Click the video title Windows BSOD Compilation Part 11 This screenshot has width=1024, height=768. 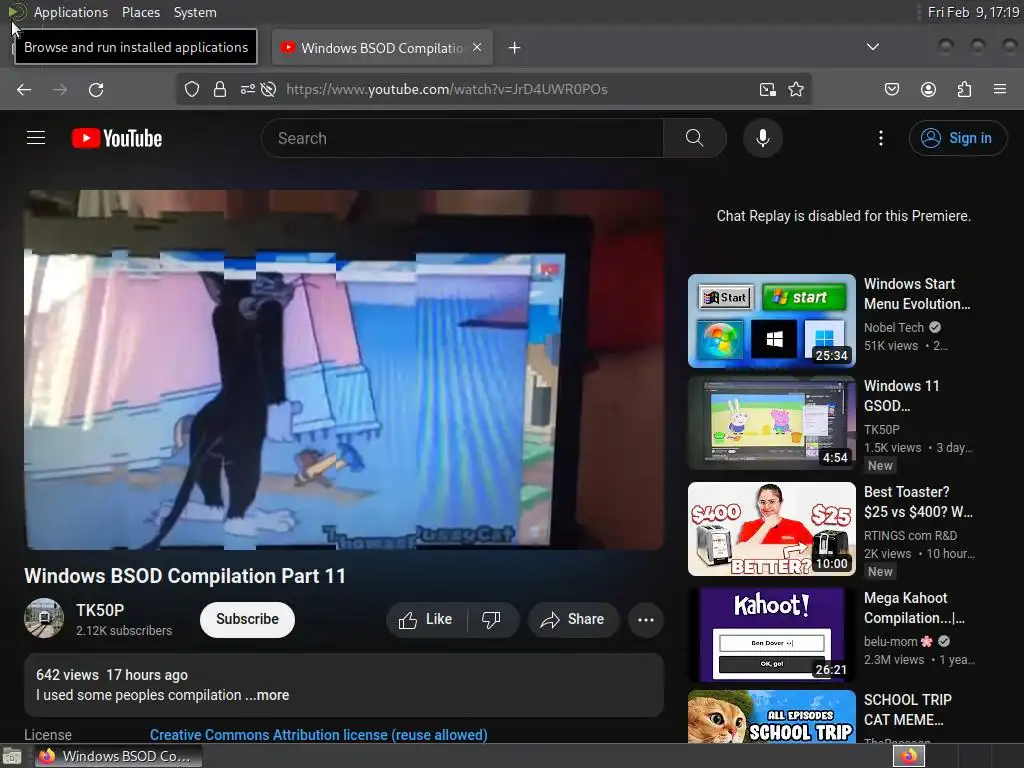point(185,575)
